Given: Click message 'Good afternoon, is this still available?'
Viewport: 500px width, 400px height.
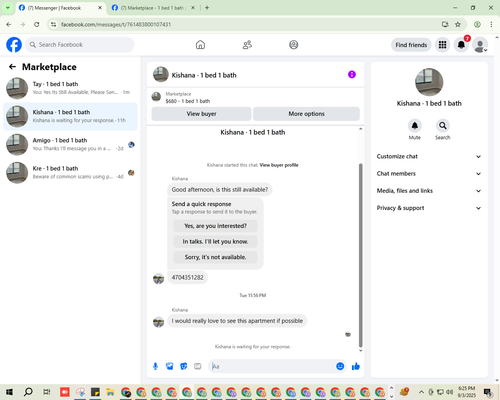Looking at the screenshot, I should pyautogui.click(x=220, y=190).
